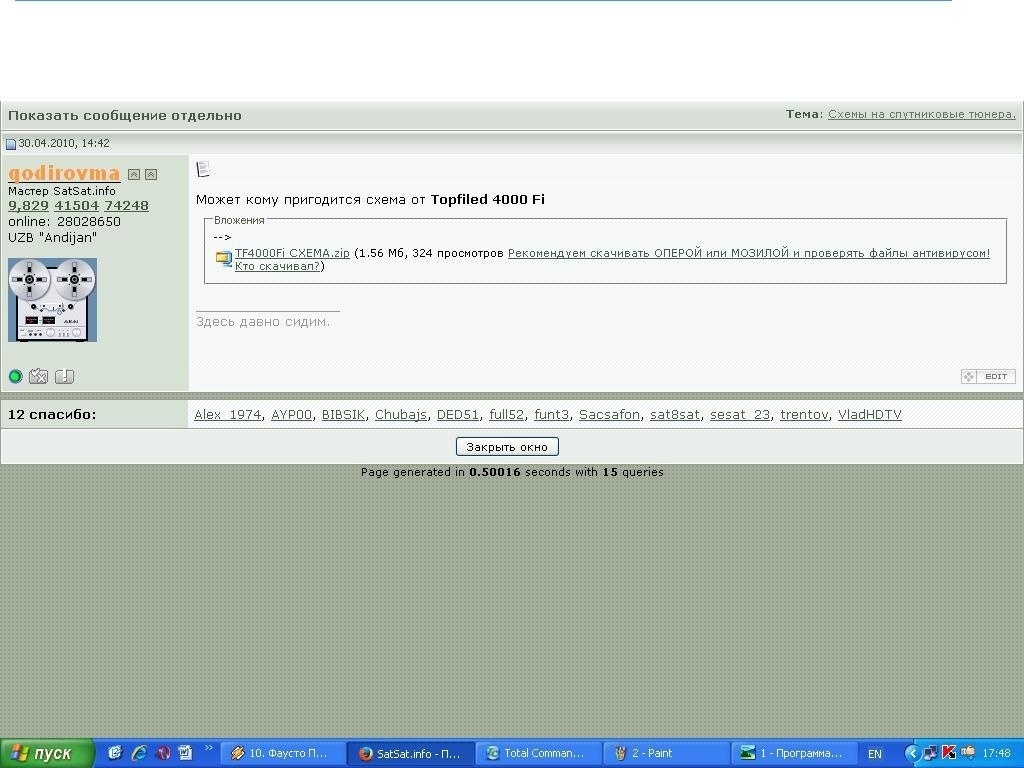
Task: Click the report post icon with exclamation mark
Action: [x=64, y=376]
